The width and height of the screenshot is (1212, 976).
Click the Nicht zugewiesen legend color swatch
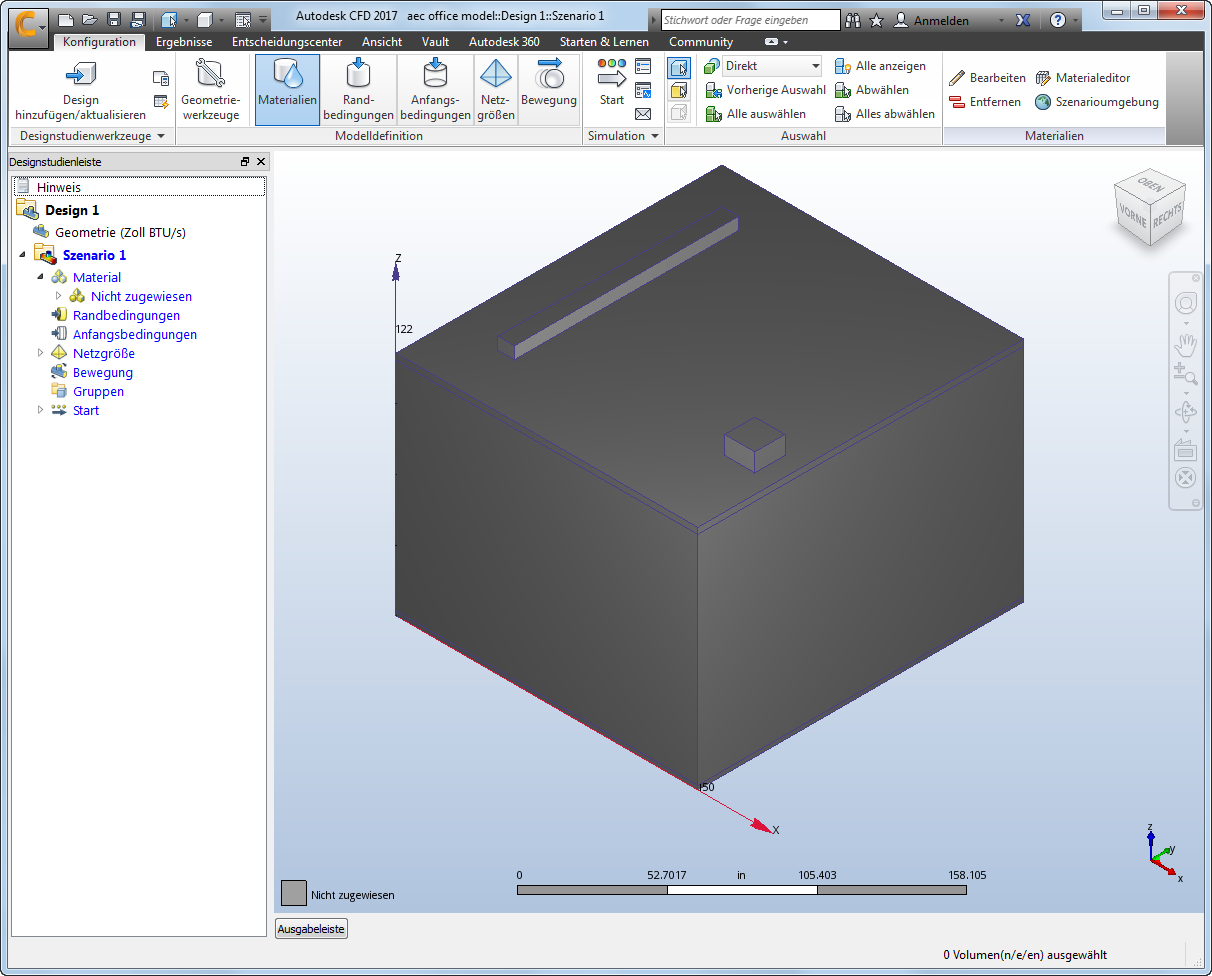pyautogui.click(x=294, y=893)
